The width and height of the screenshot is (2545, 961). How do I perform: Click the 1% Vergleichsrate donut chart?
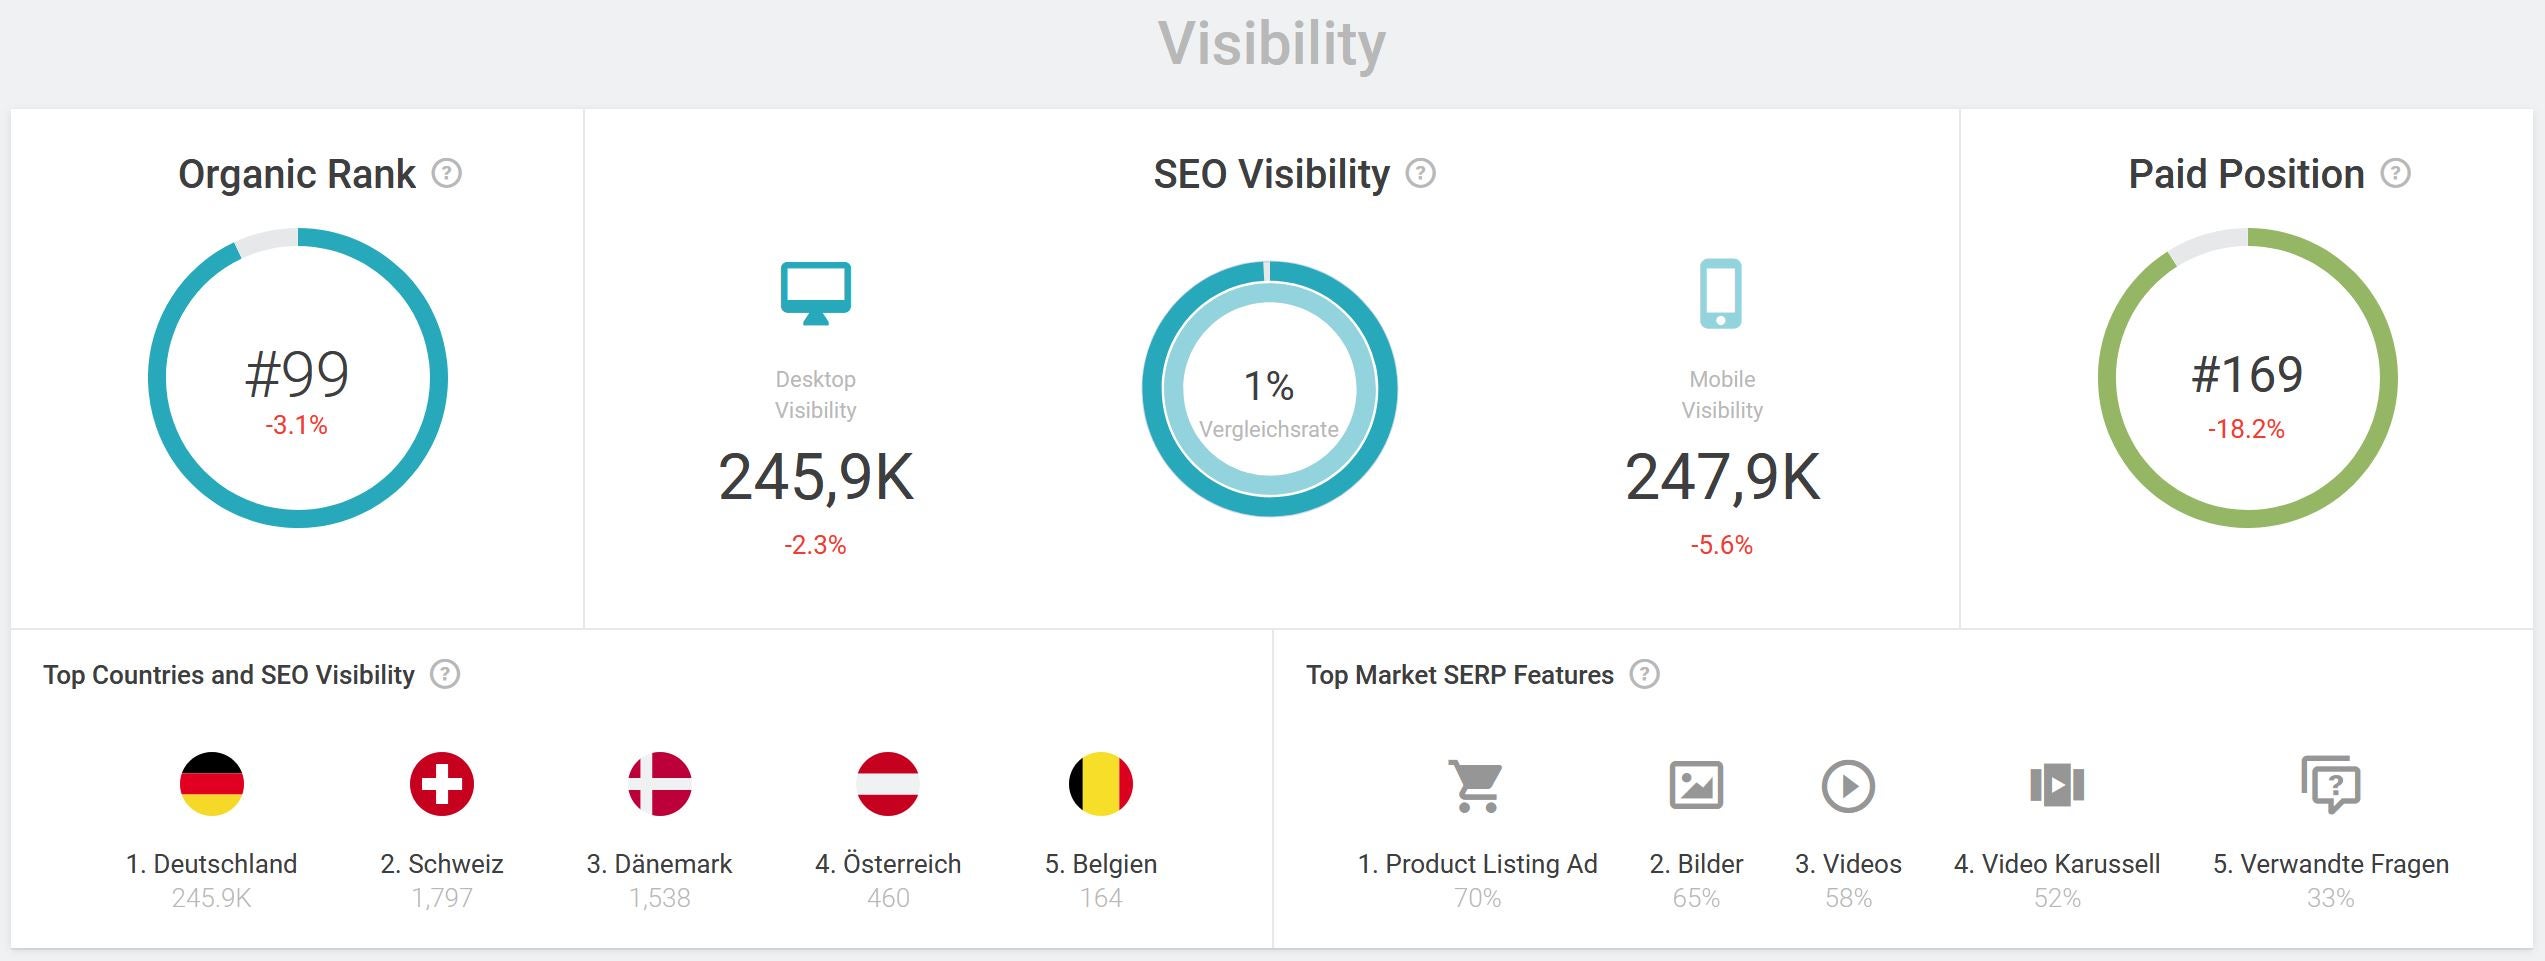tap(1269, 389)
